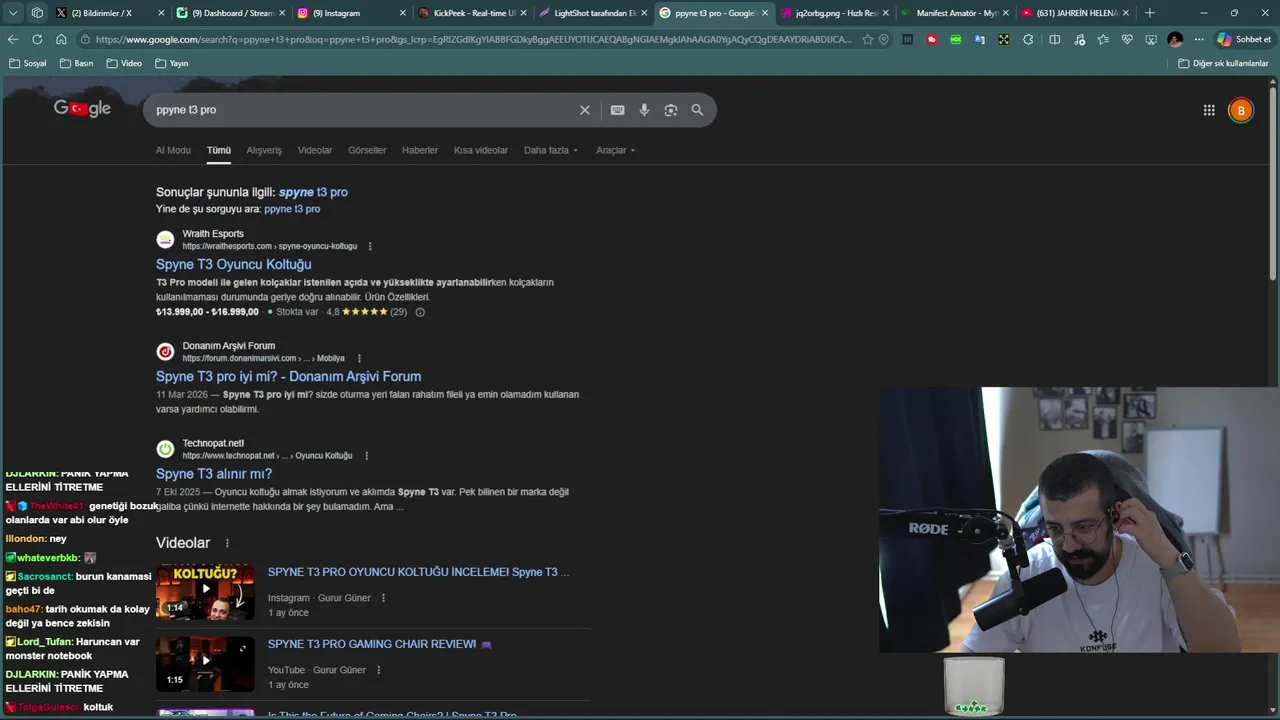The image size is (1280, 720).
Task: Open info icon beside the 4,8 rating
Action: click(x=420, y=312)
